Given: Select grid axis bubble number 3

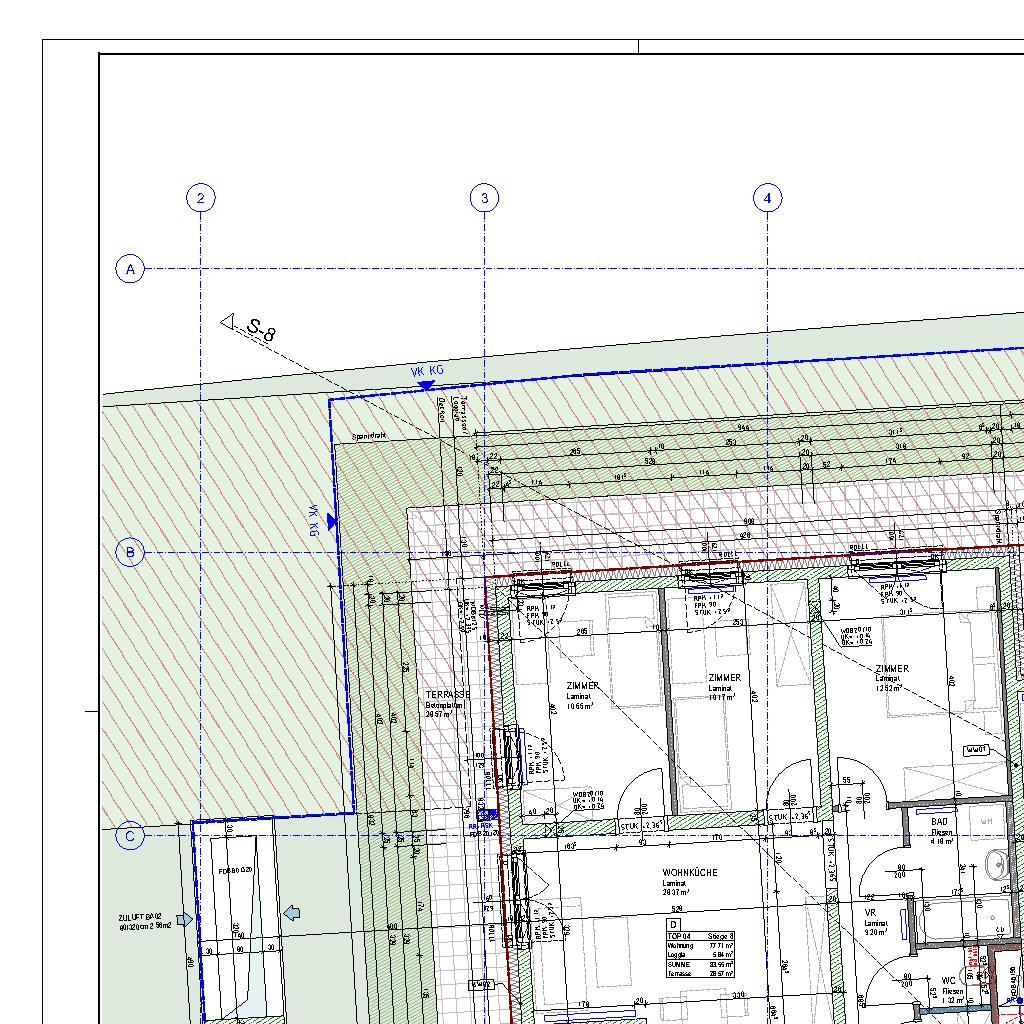Looking at the screenshot, I should coord(485,198).
